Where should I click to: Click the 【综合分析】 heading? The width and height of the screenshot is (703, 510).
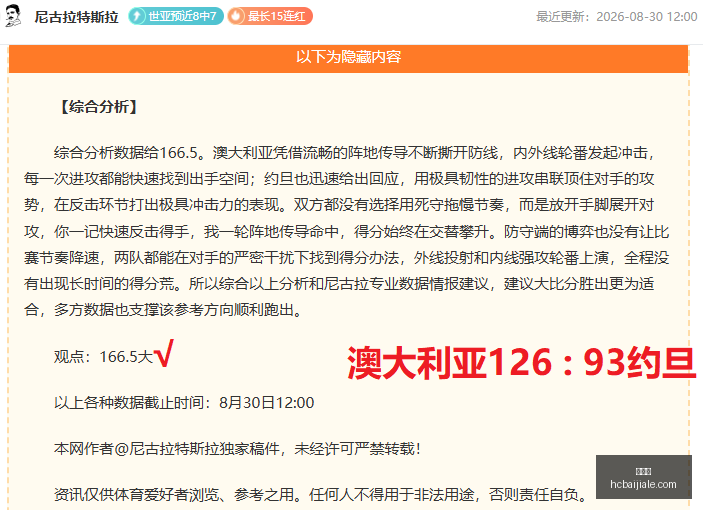pos(99,107)
